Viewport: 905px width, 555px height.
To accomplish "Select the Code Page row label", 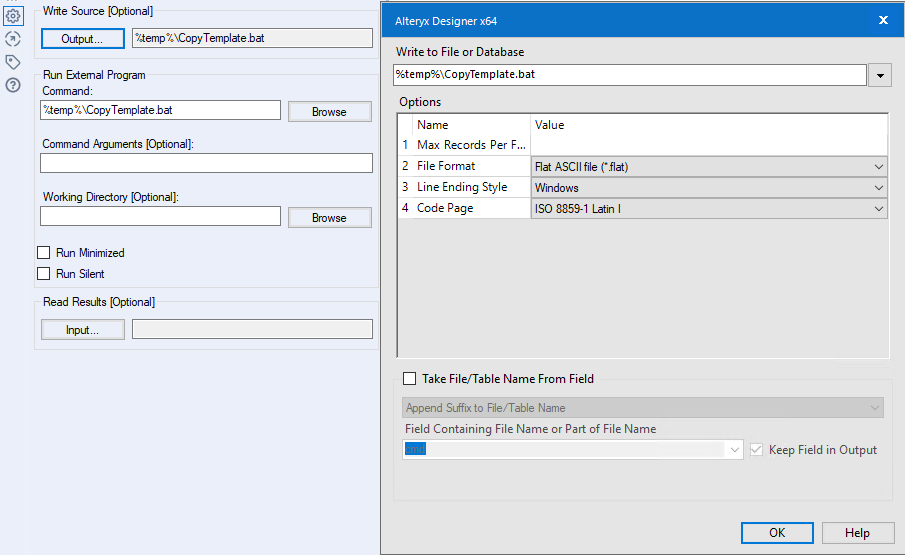I will pos(445,208).
